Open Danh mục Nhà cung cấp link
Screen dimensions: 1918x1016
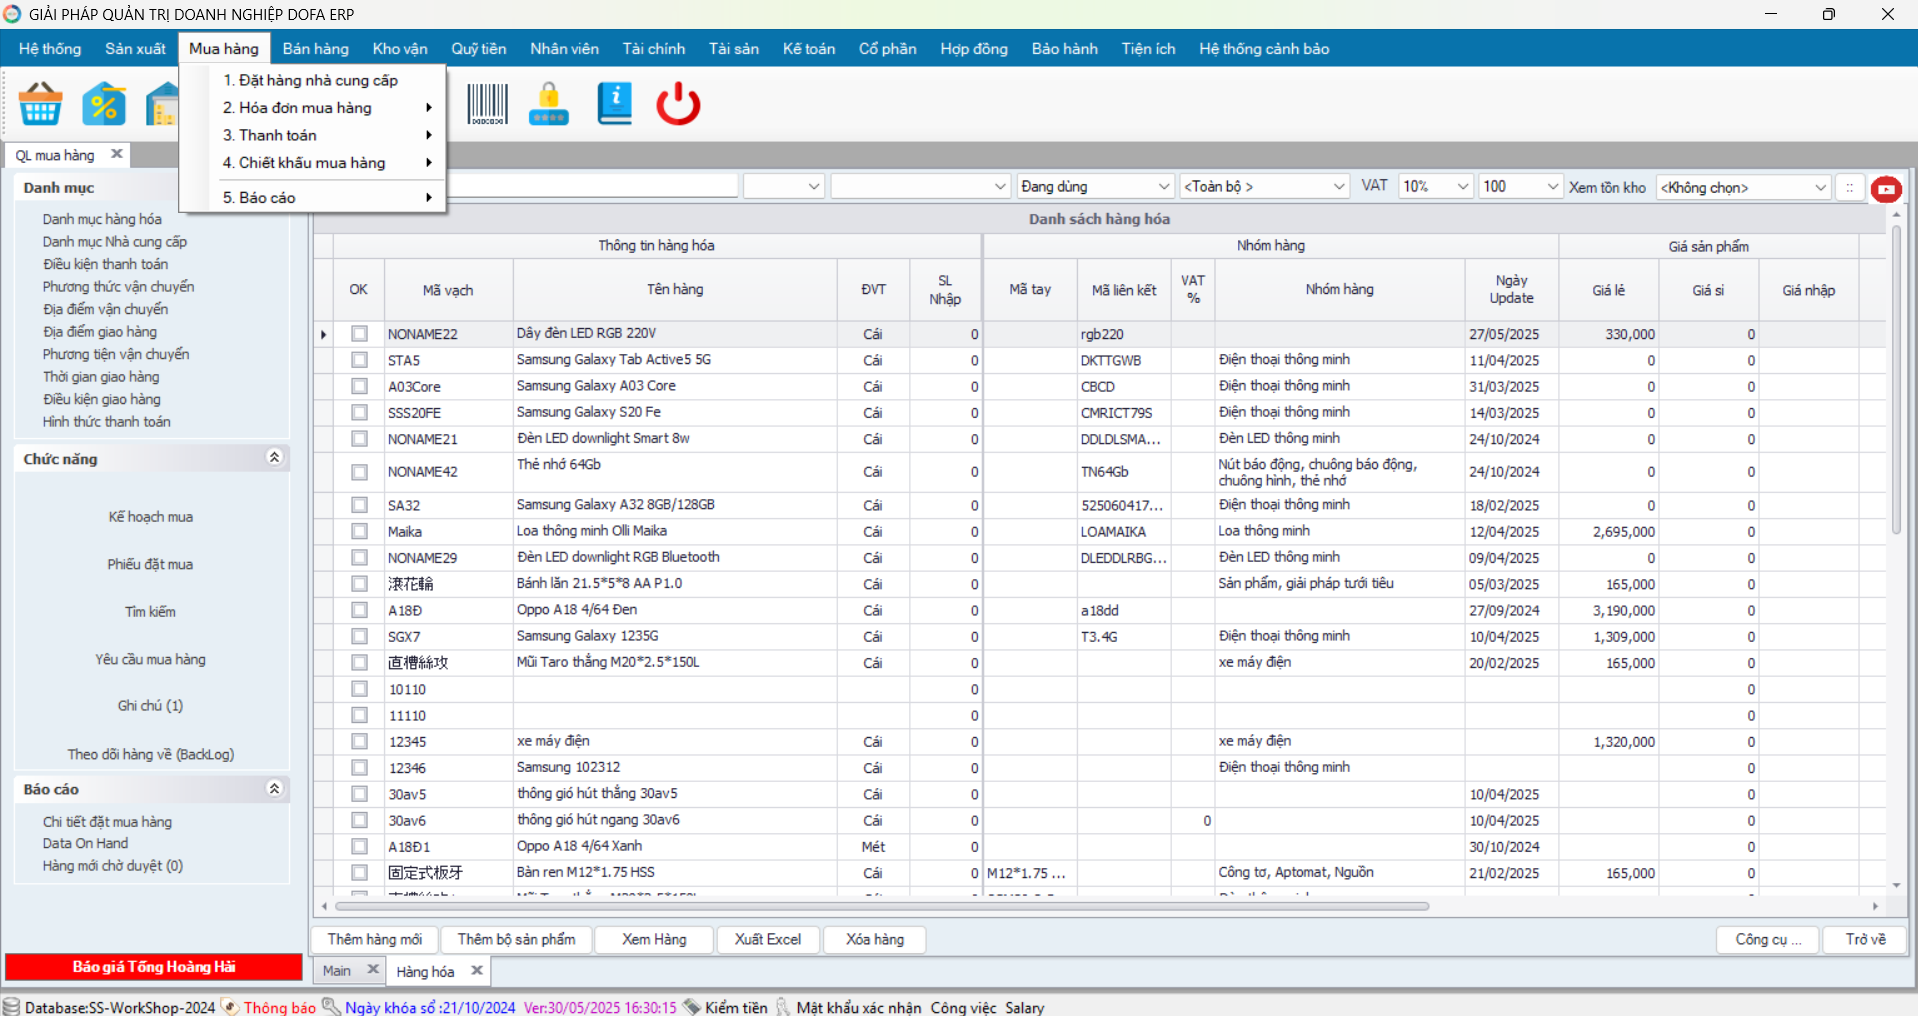(x=115, y=241)
